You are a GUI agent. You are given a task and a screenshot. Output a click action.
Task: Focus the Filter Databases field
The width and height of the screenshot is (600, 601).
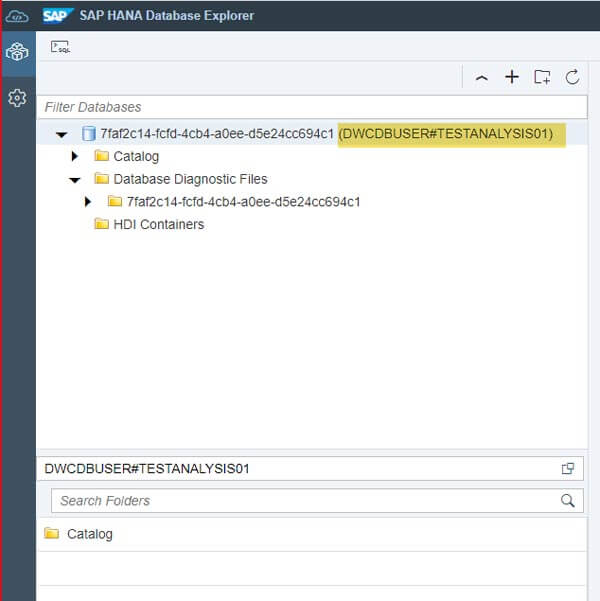coord(312,107)
